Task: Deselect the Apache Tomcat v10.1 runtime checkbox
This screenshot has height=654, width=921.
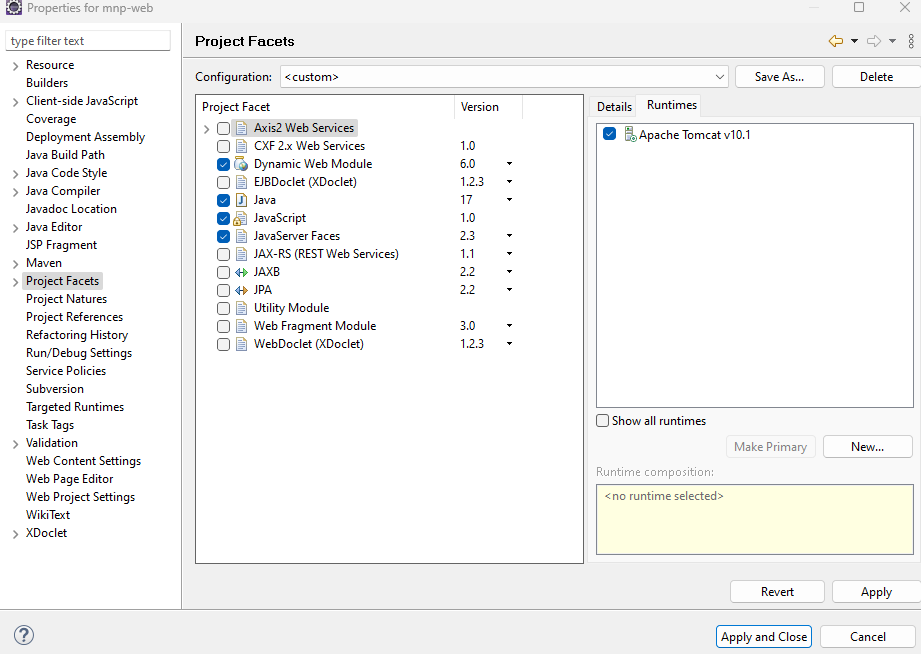Action: point(609,134)
